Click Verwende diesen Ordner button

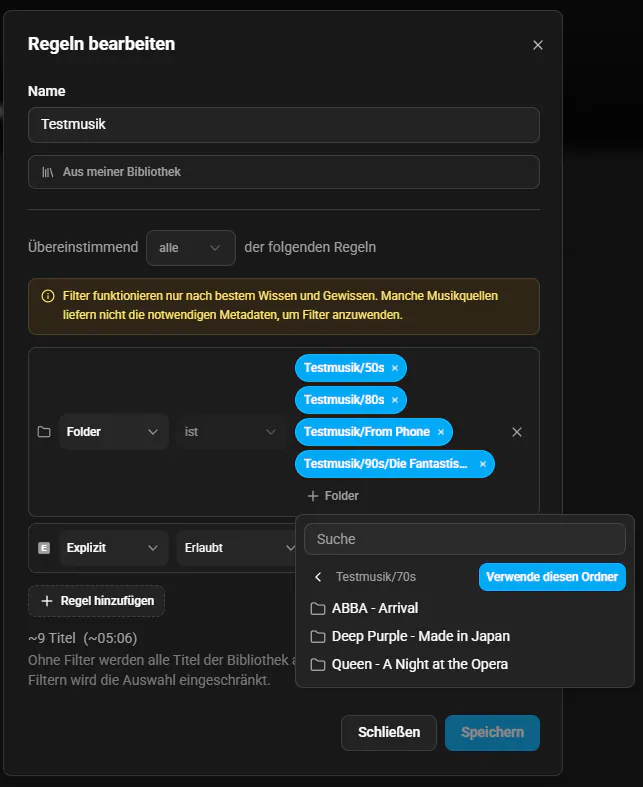(552, 577)
